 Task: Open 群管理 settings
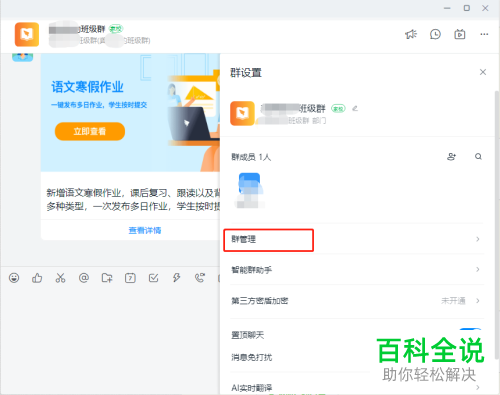pyautogui.click(x=357, y=239)
